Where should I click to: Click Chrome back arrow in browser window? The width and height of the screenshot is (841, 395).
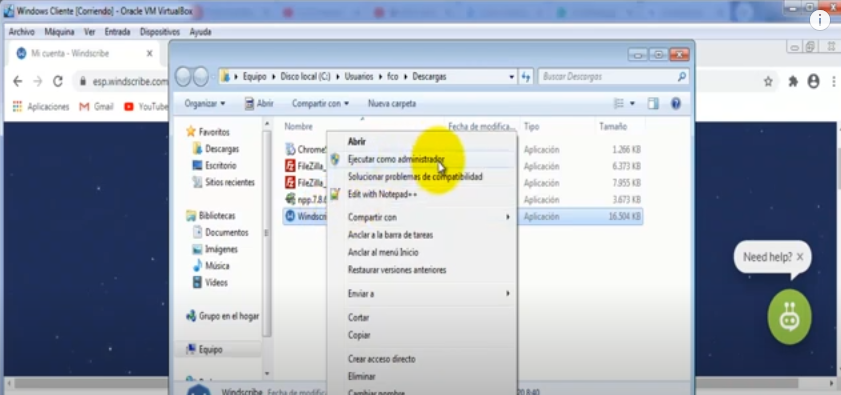18,81
